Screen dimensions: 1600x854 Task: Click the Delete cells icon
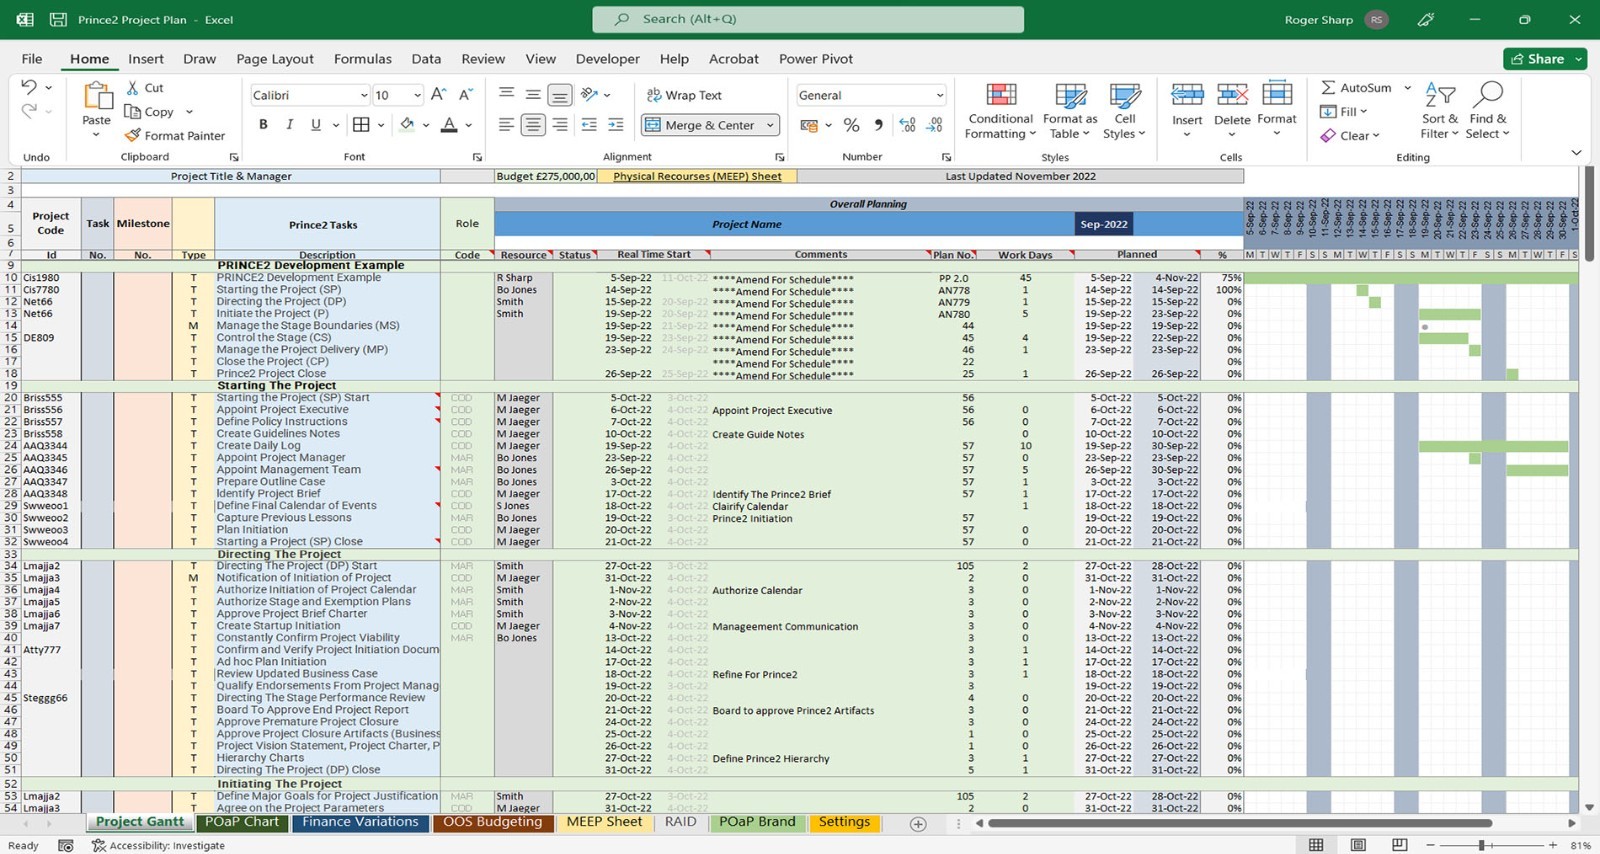[1232, 95]
